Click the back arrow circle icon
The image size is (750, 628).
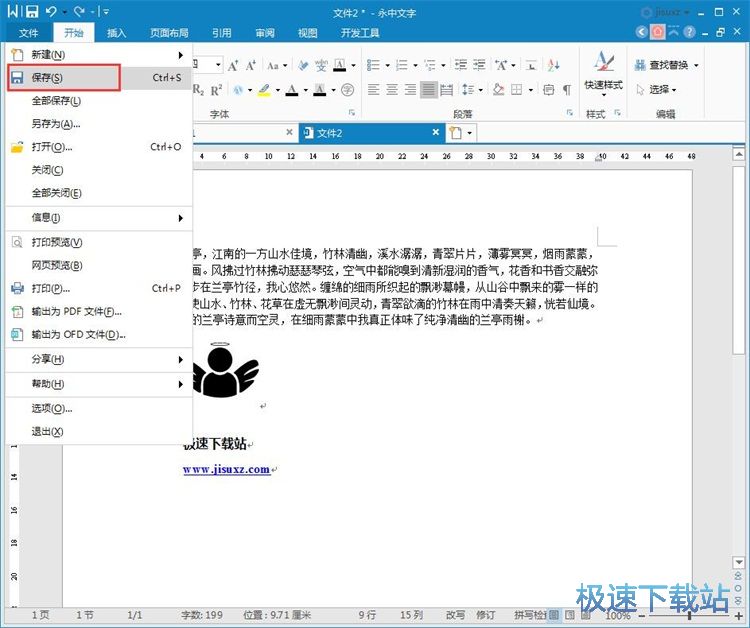coord(642,32)
